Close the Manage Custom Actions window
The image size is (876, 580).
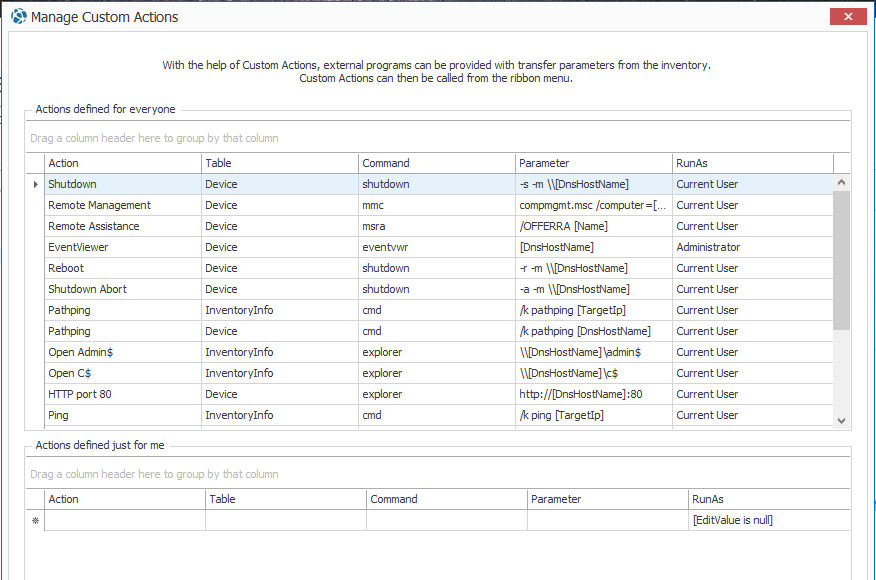pos(848,16)
